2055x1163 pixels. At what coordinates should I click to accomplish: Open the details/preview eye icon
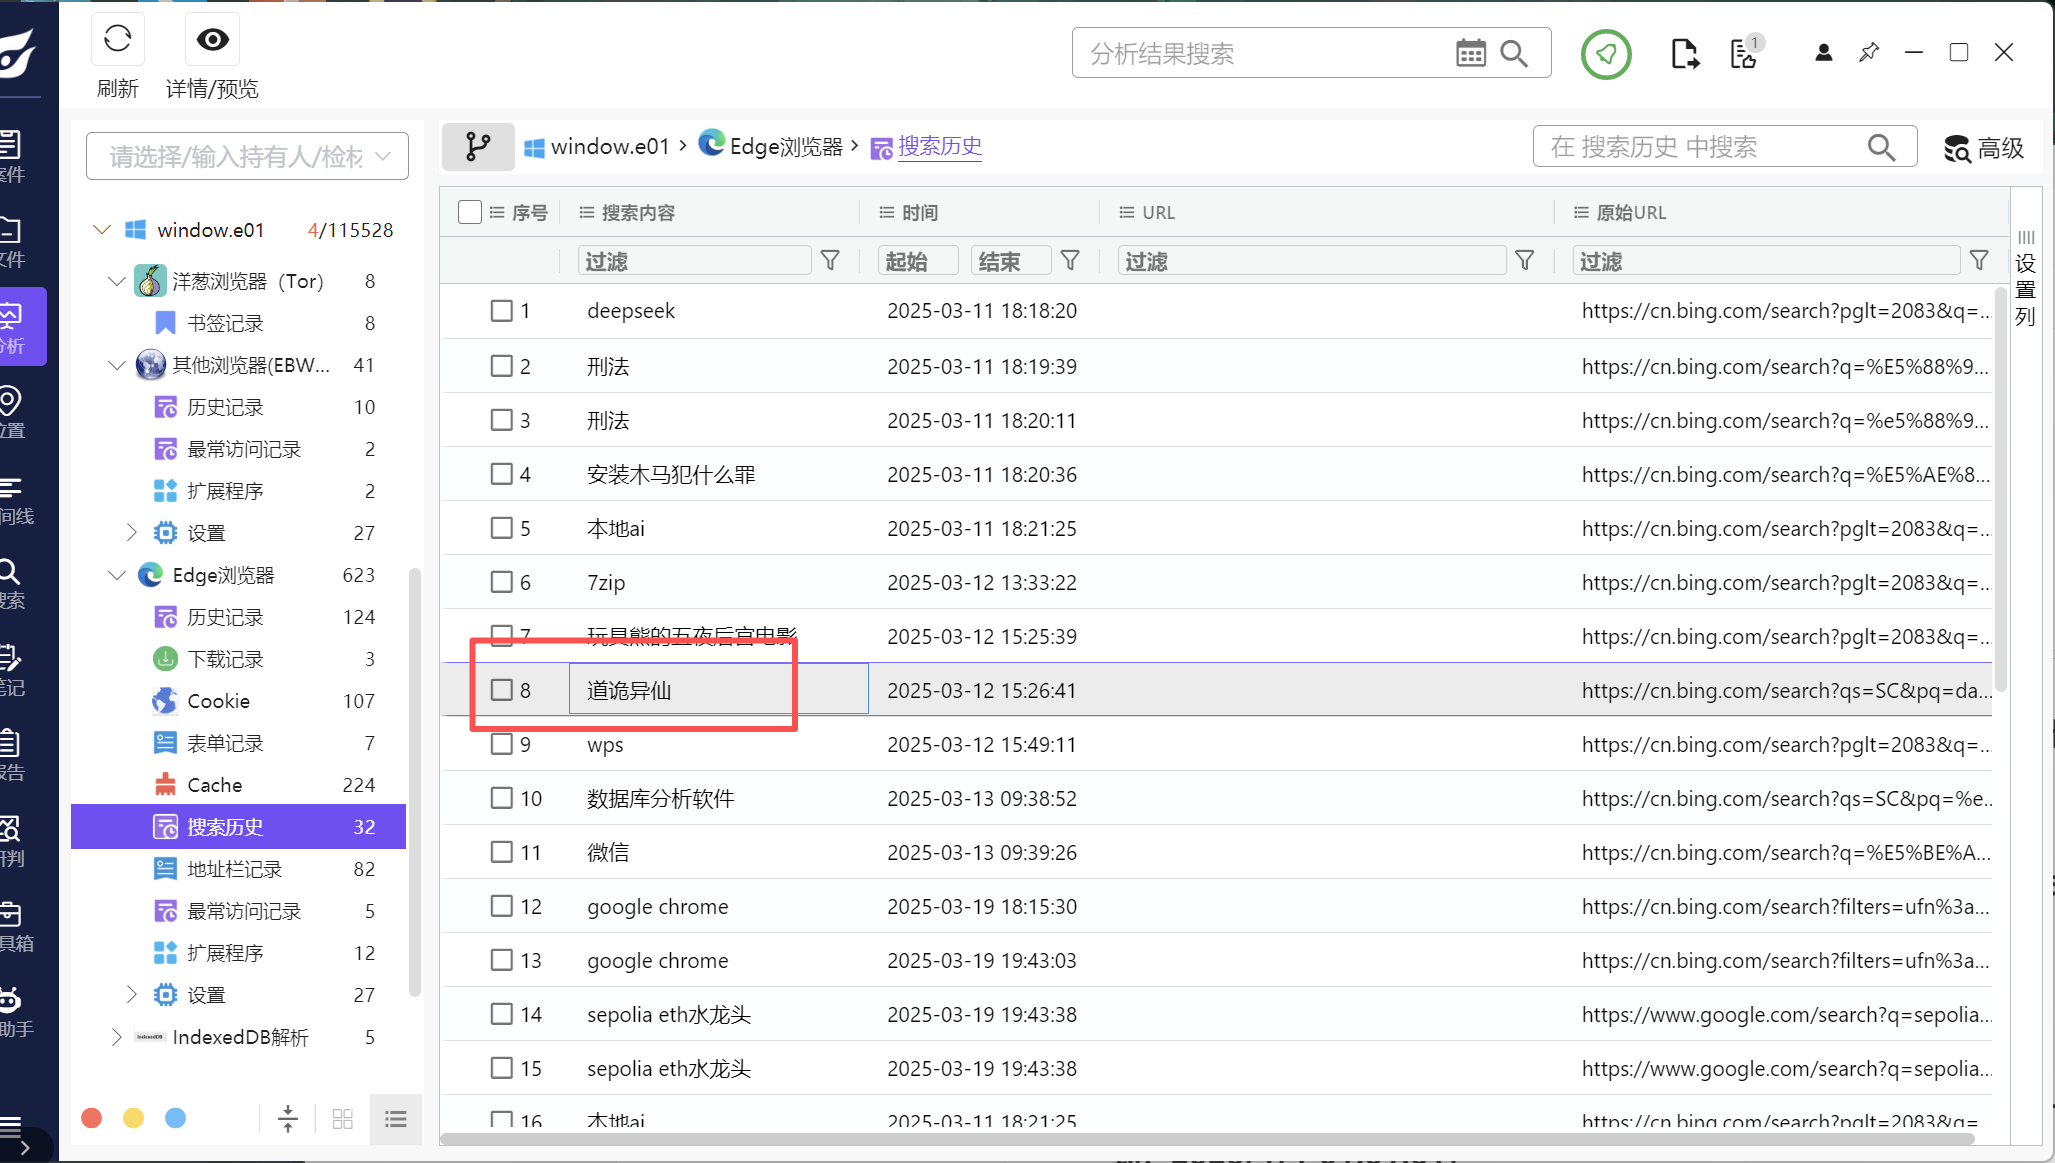pos(212,40)
